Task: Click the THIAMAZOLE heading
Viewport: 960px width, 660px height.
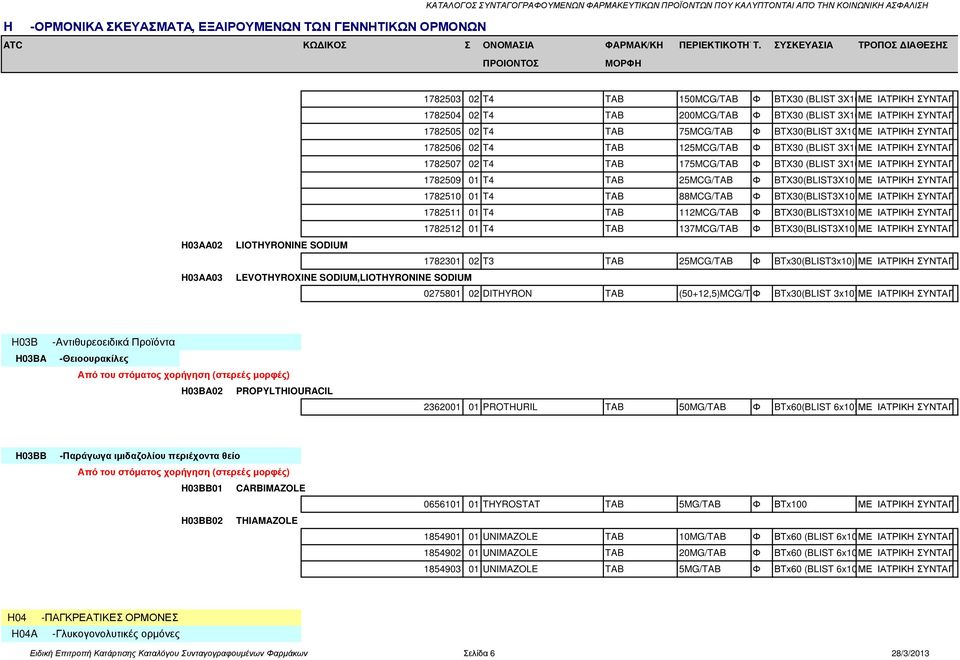Action: (x=266, y=521)
